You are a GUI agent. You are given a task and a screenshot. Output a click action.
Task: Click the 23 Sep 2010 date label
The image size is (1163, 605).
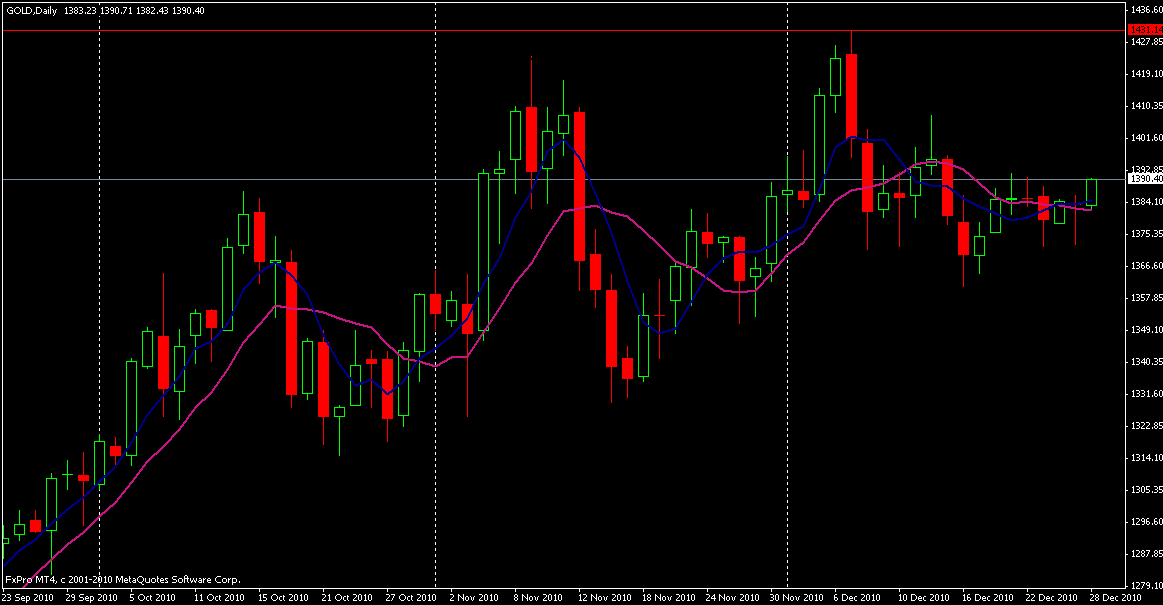(28, 597)
